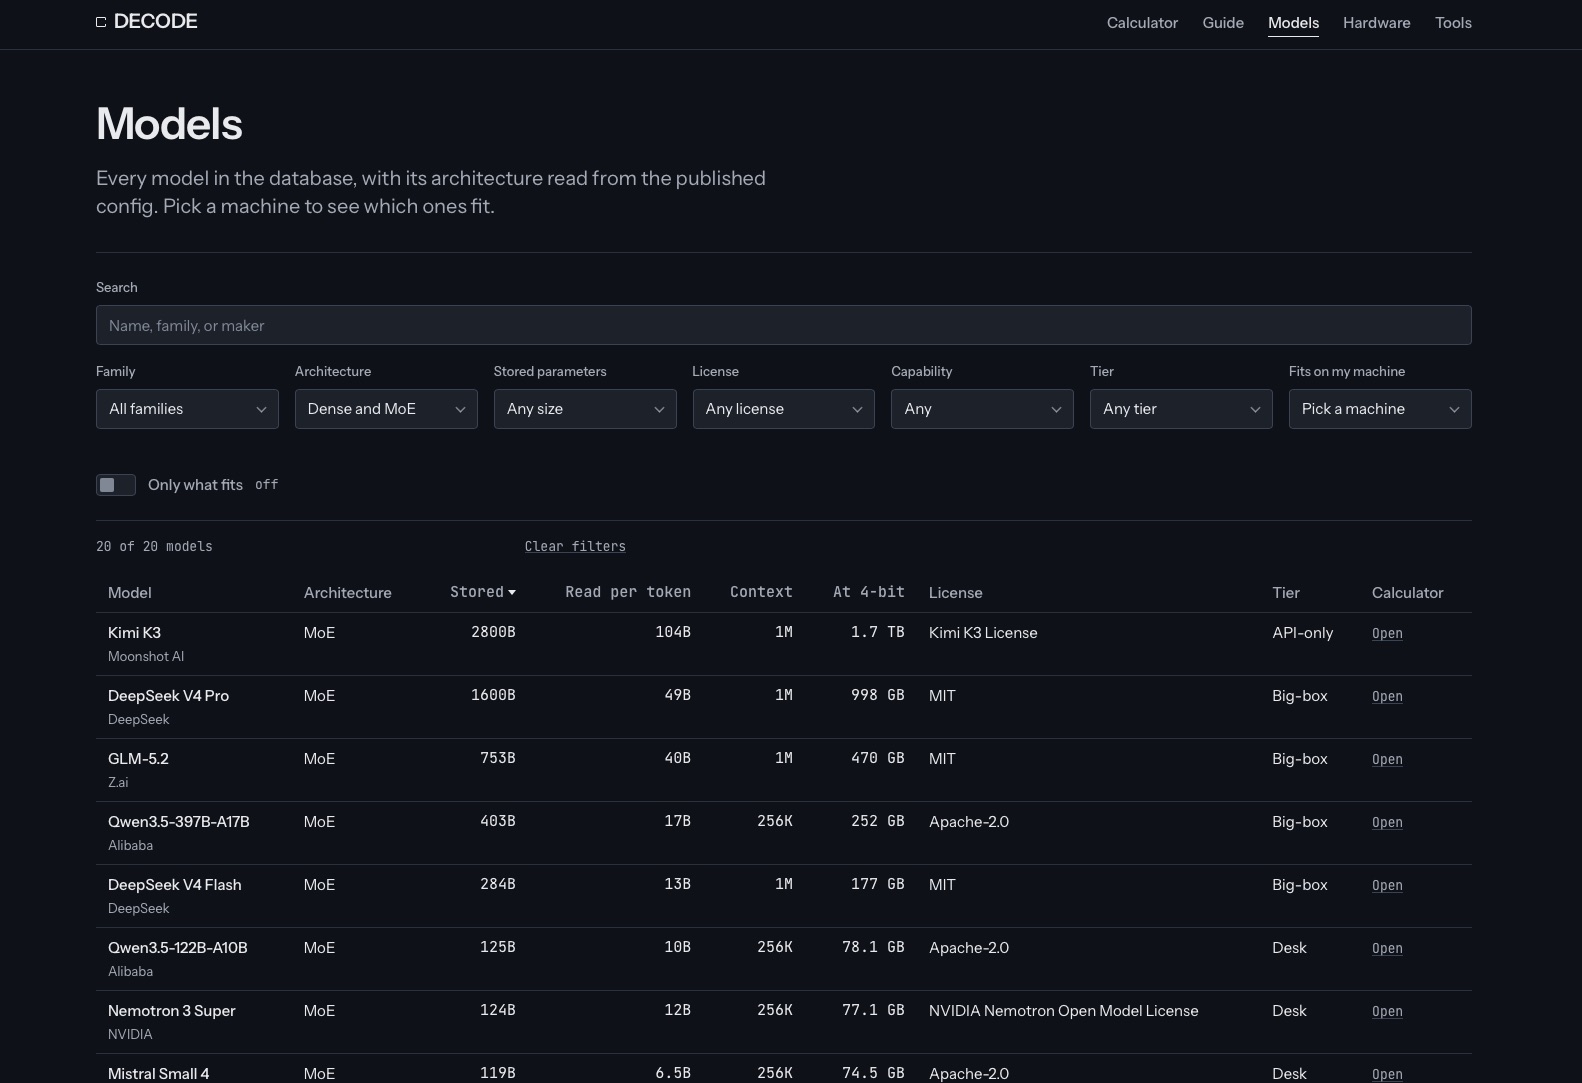Click the 753B stored value

(498, 758)
